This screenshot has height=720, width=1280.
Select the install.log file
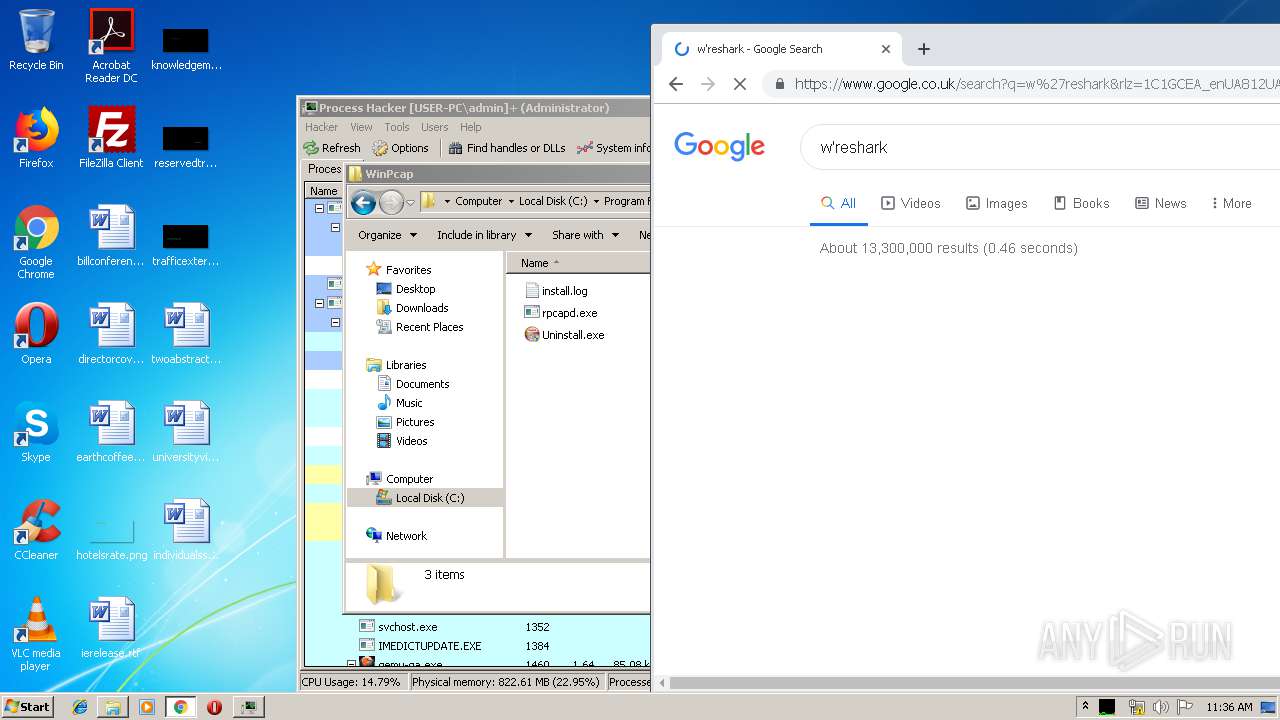(556, 291)
